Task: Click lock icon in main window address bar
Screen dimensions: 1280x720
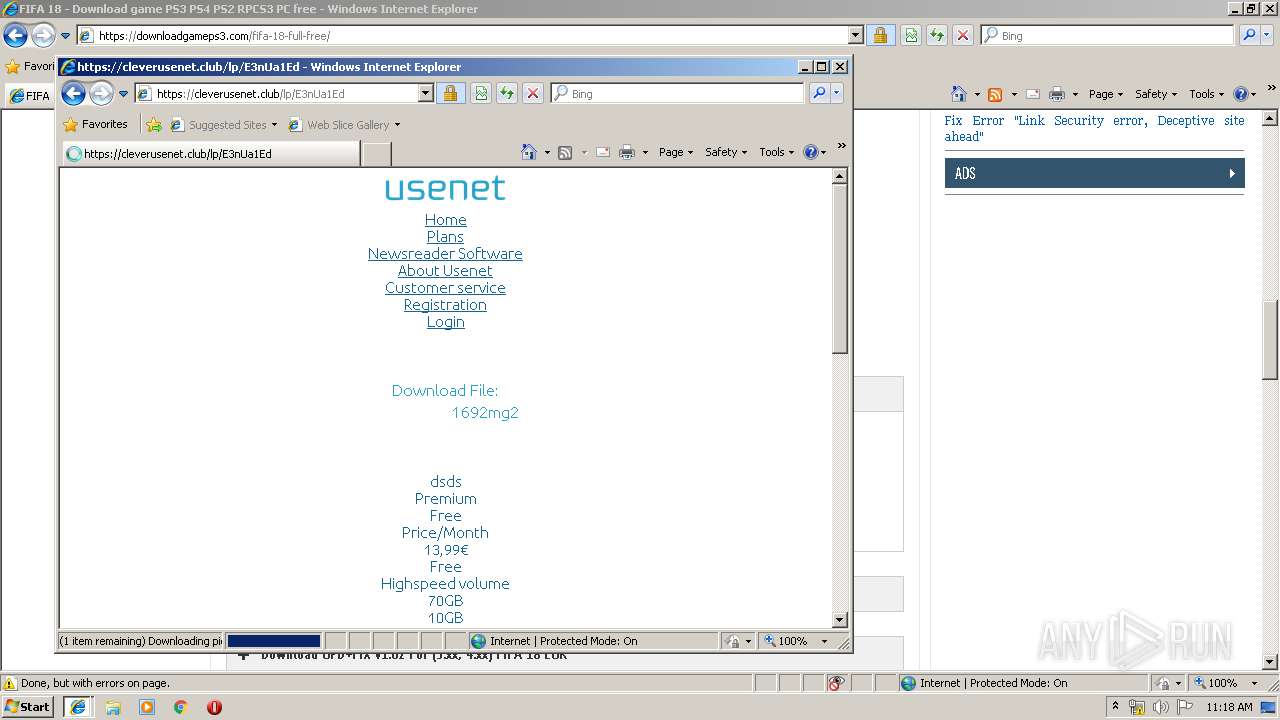Action: coord(880,35)
